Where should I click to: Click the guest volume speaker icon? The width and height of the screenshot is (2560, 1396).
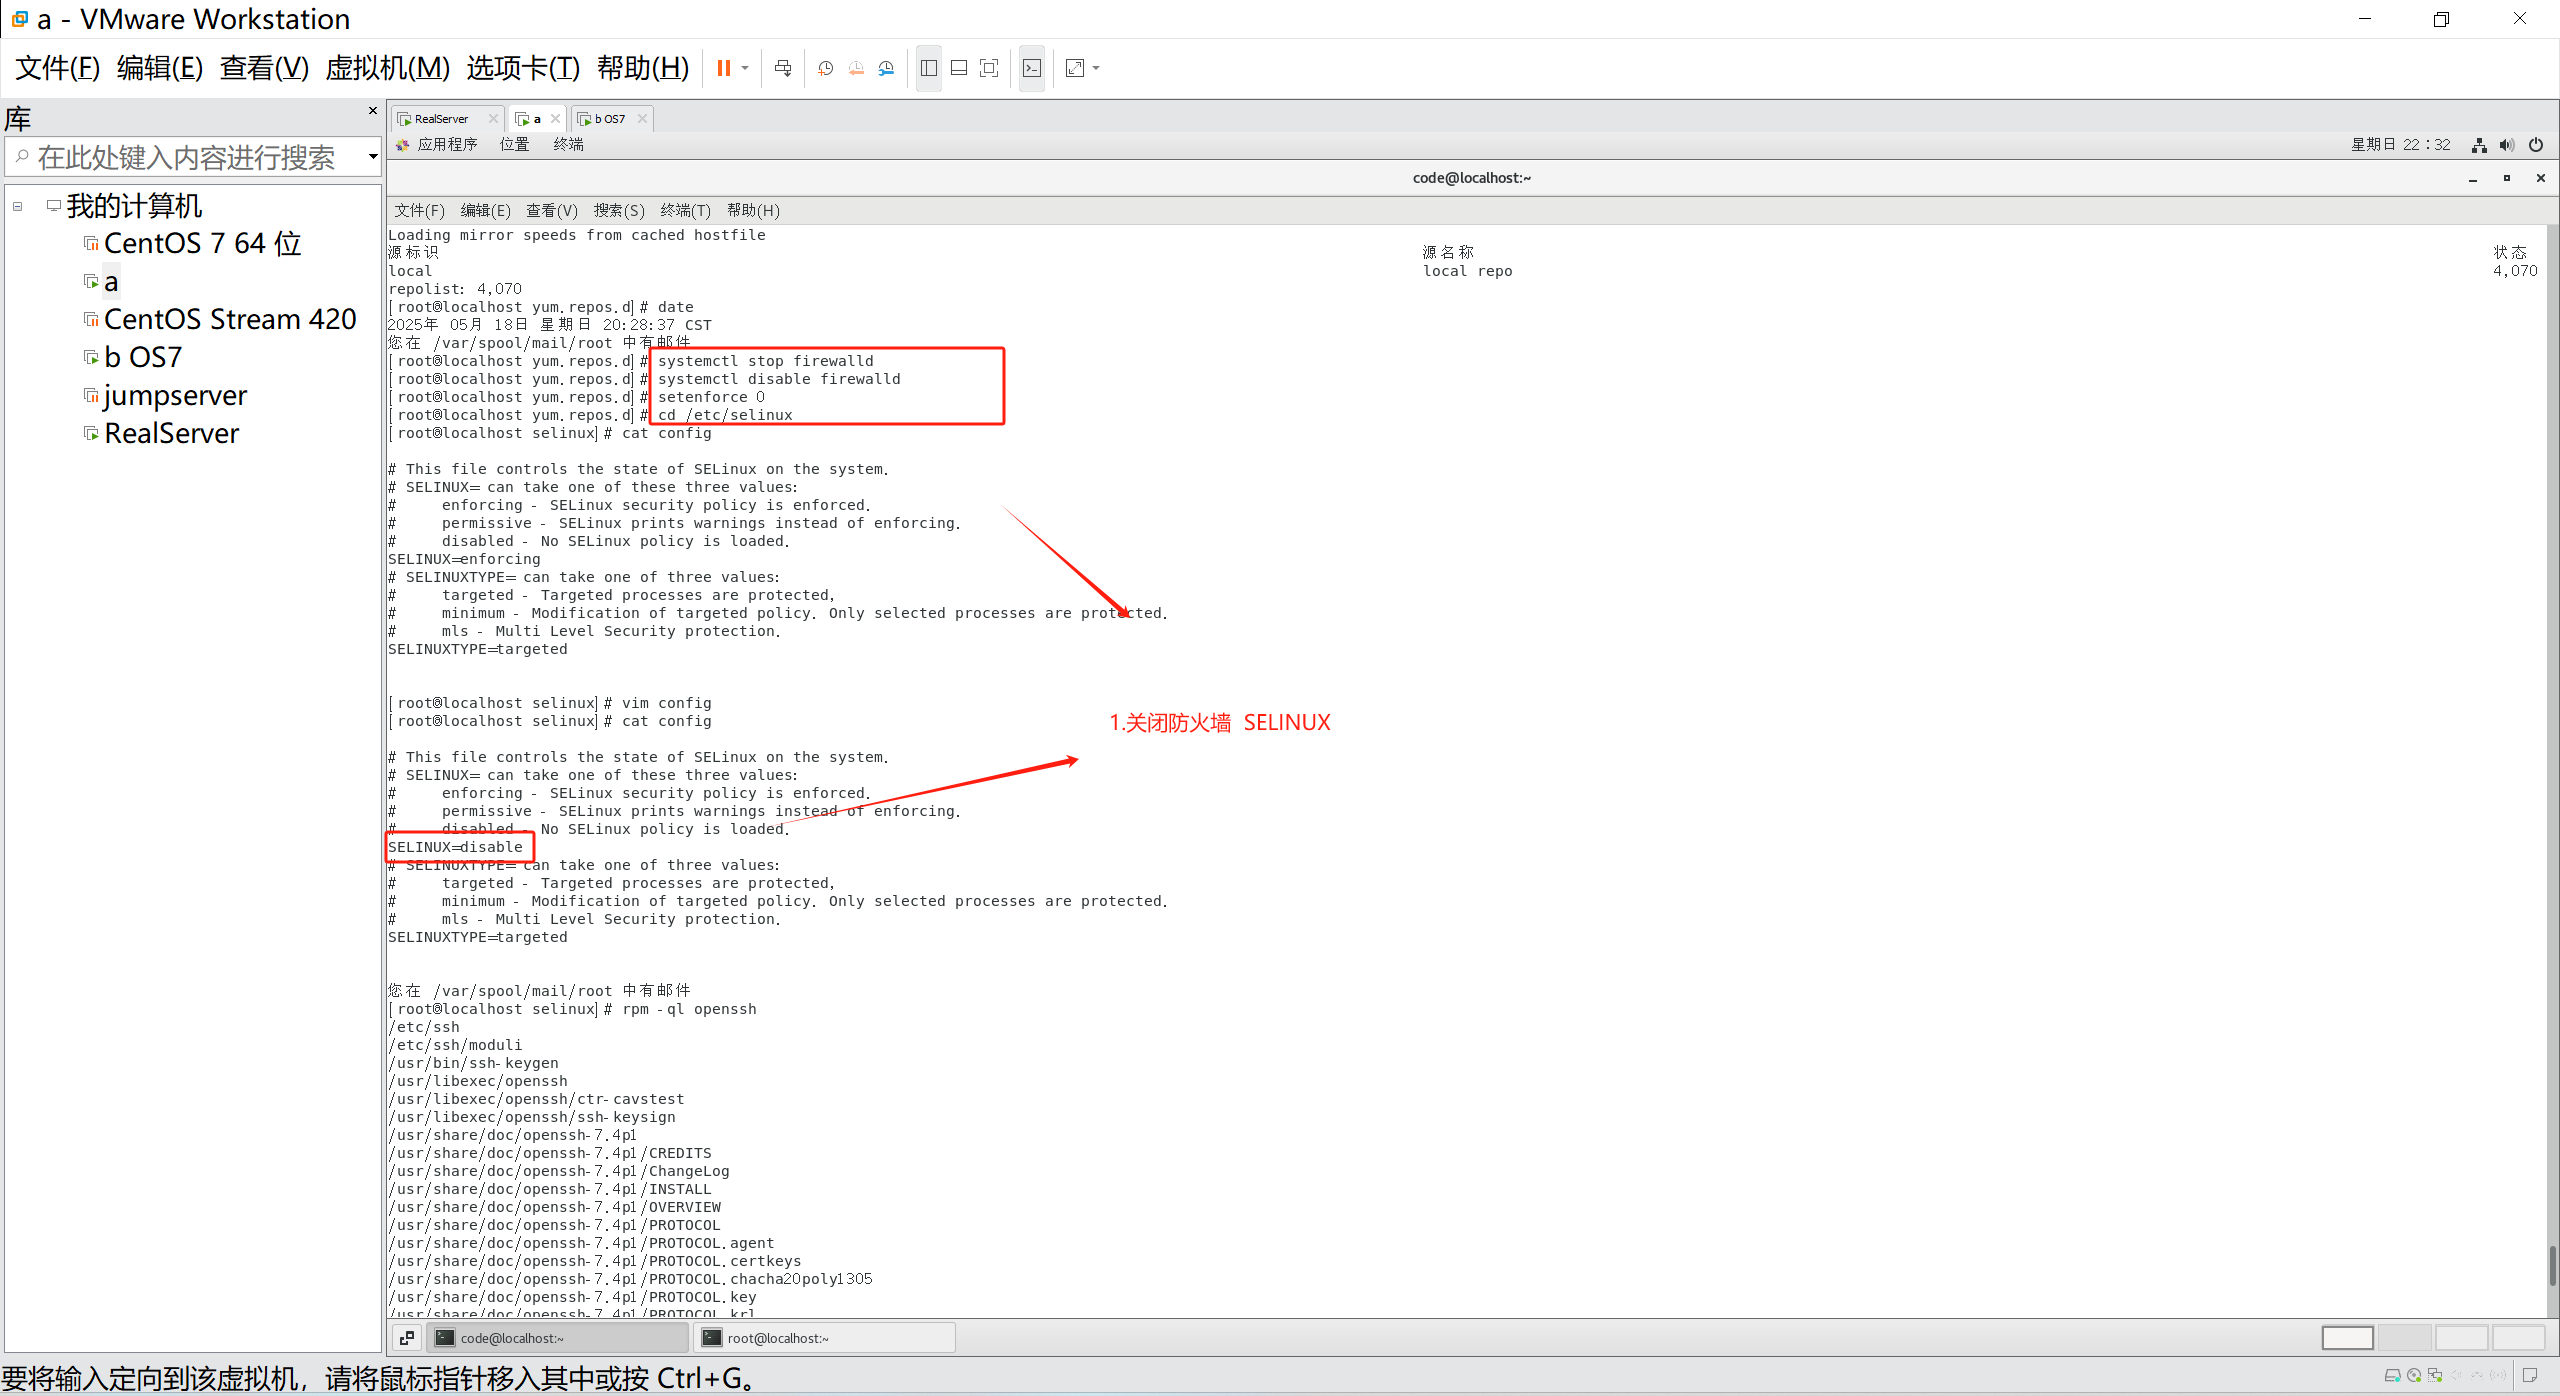pos(2507,145)
